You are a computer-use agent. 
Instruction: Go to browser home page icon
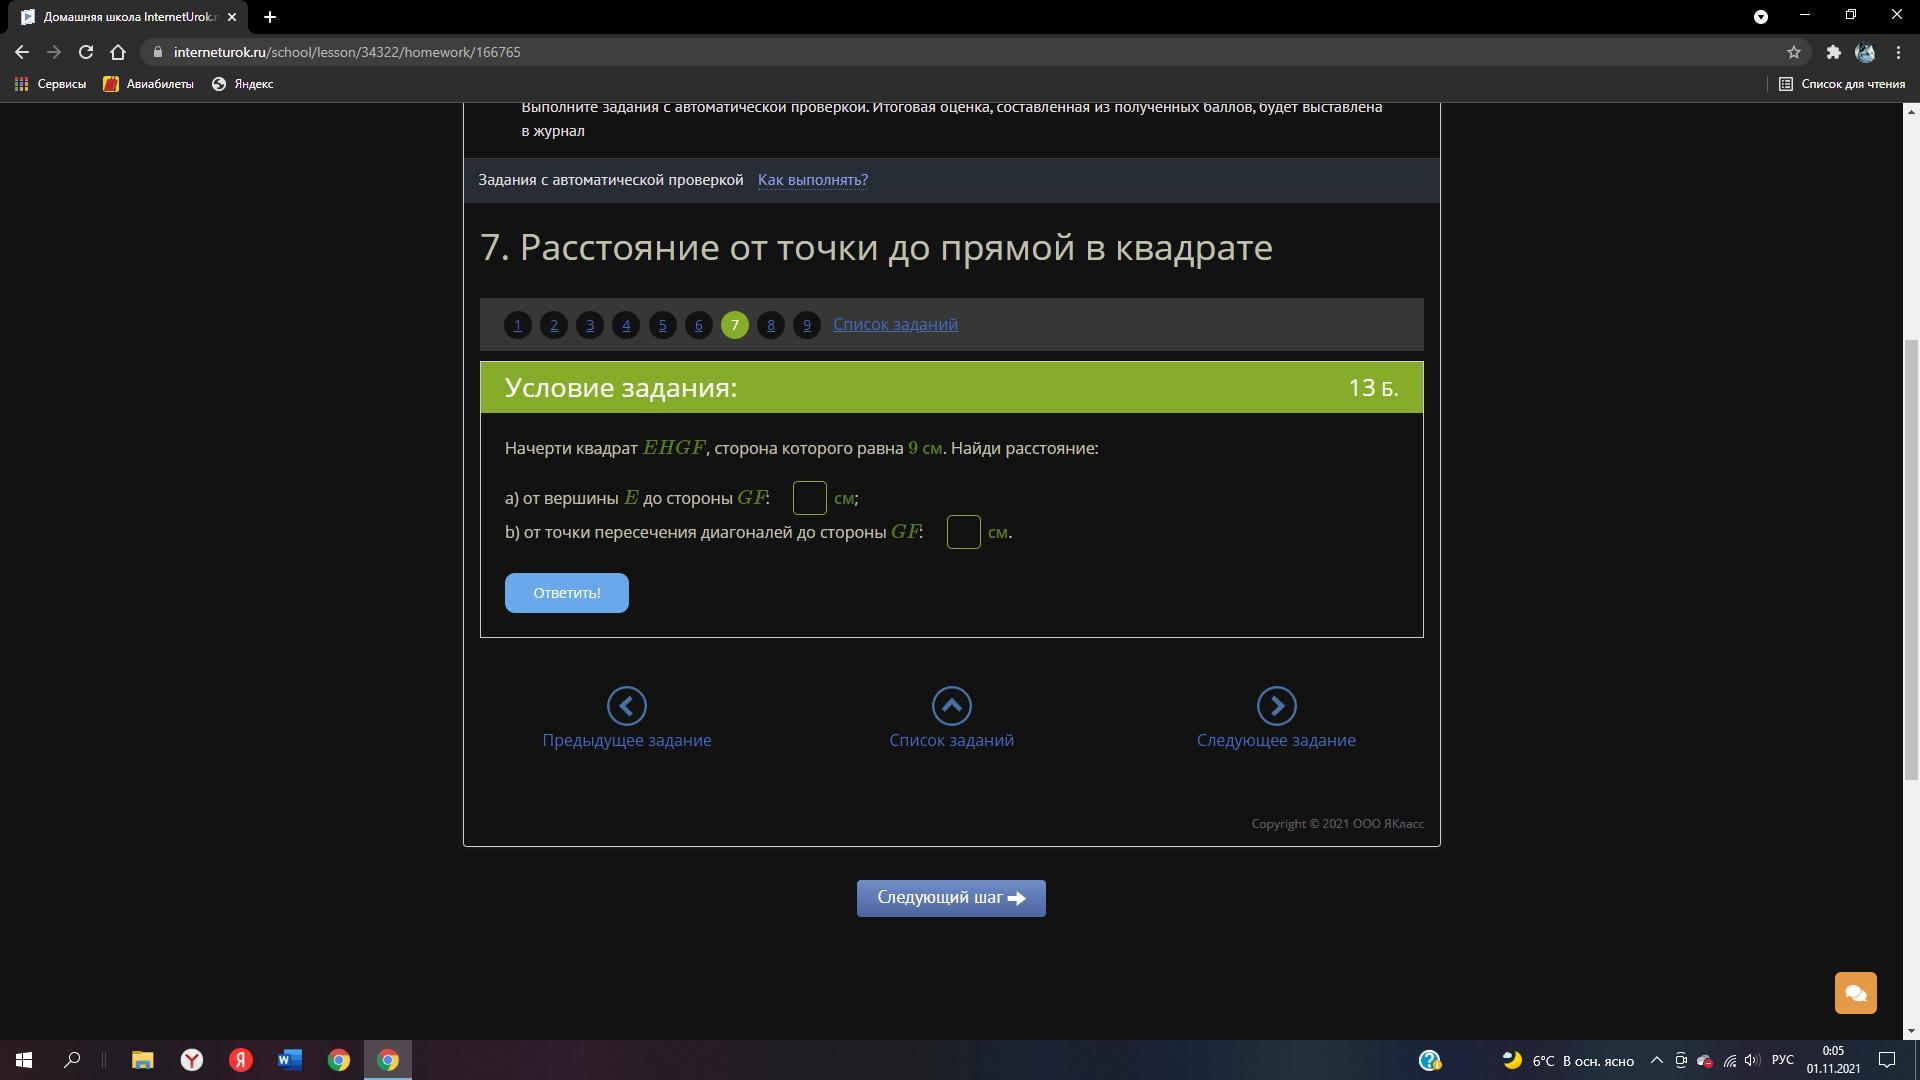pyautogui.click(x=118, y=52)
